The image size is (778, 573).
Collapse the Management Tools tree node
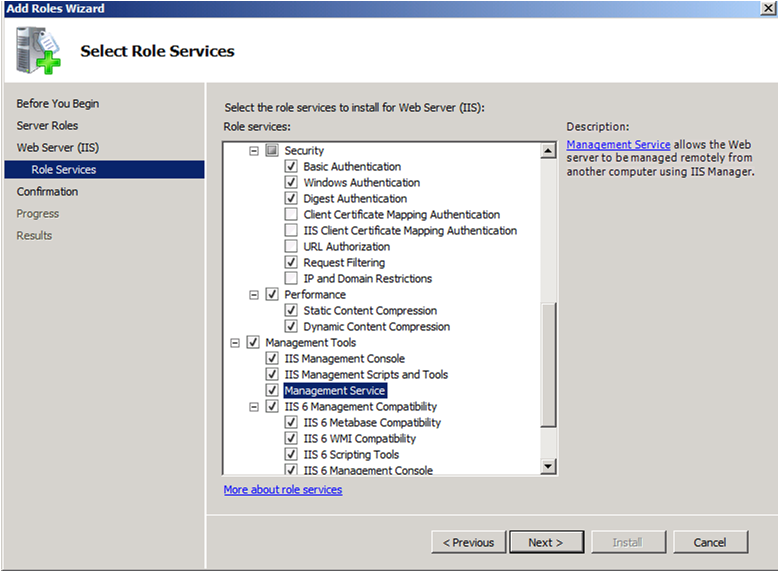pyautogui.click(x=235, y=343)
